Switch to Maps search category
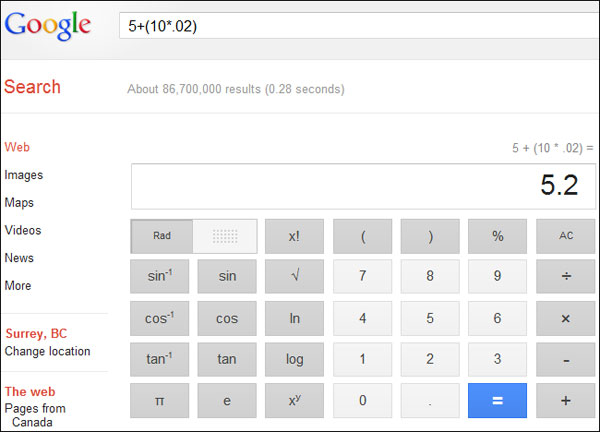This screenshot has height=432, width=600. point(19,203)
